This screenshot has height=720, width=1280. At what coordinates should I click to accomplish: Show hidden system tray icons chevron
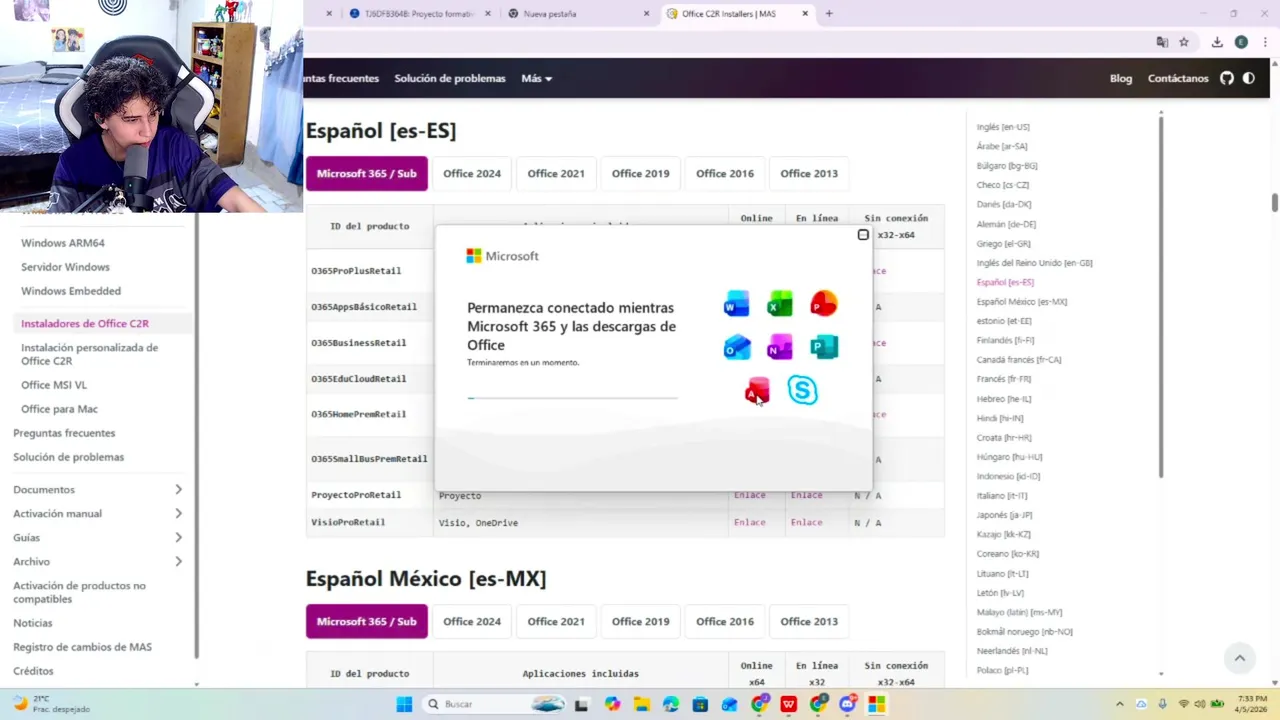[1119, 704]
